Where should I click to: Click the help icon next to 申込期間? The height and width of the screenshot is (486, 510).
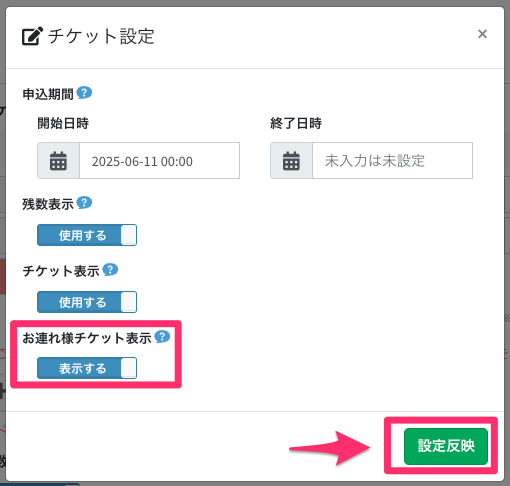click(x=84, y=93)
